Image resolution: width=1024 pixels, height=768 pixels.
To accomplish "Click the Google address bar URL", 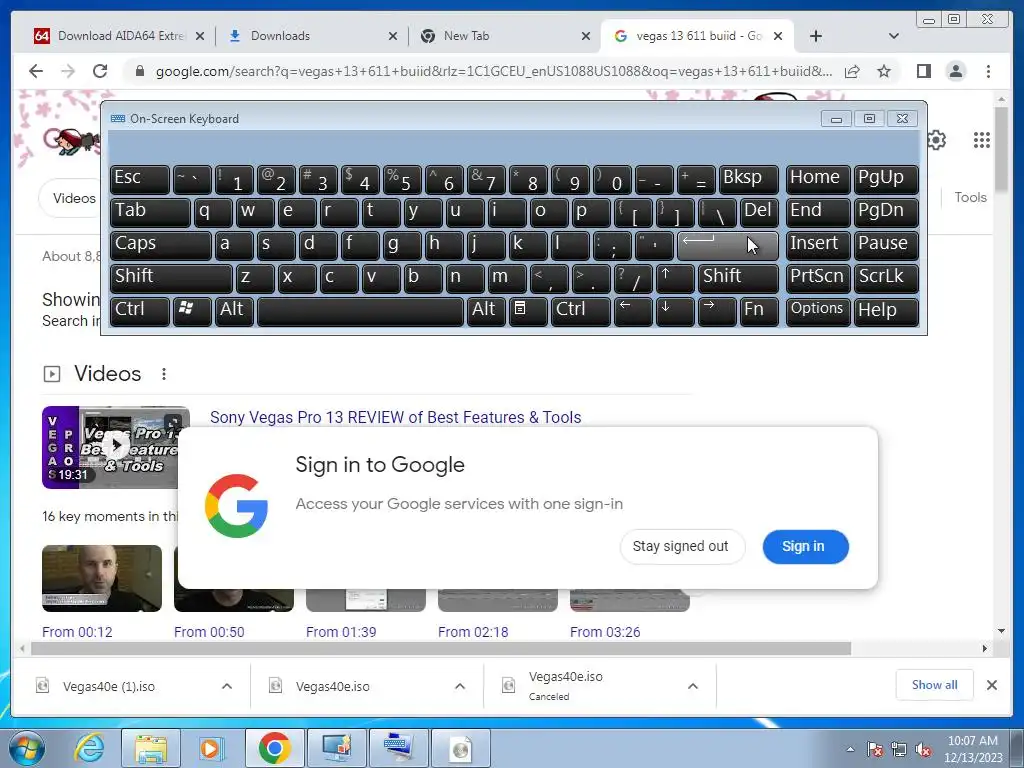I will pyautogui.click(x=494, y=71).
